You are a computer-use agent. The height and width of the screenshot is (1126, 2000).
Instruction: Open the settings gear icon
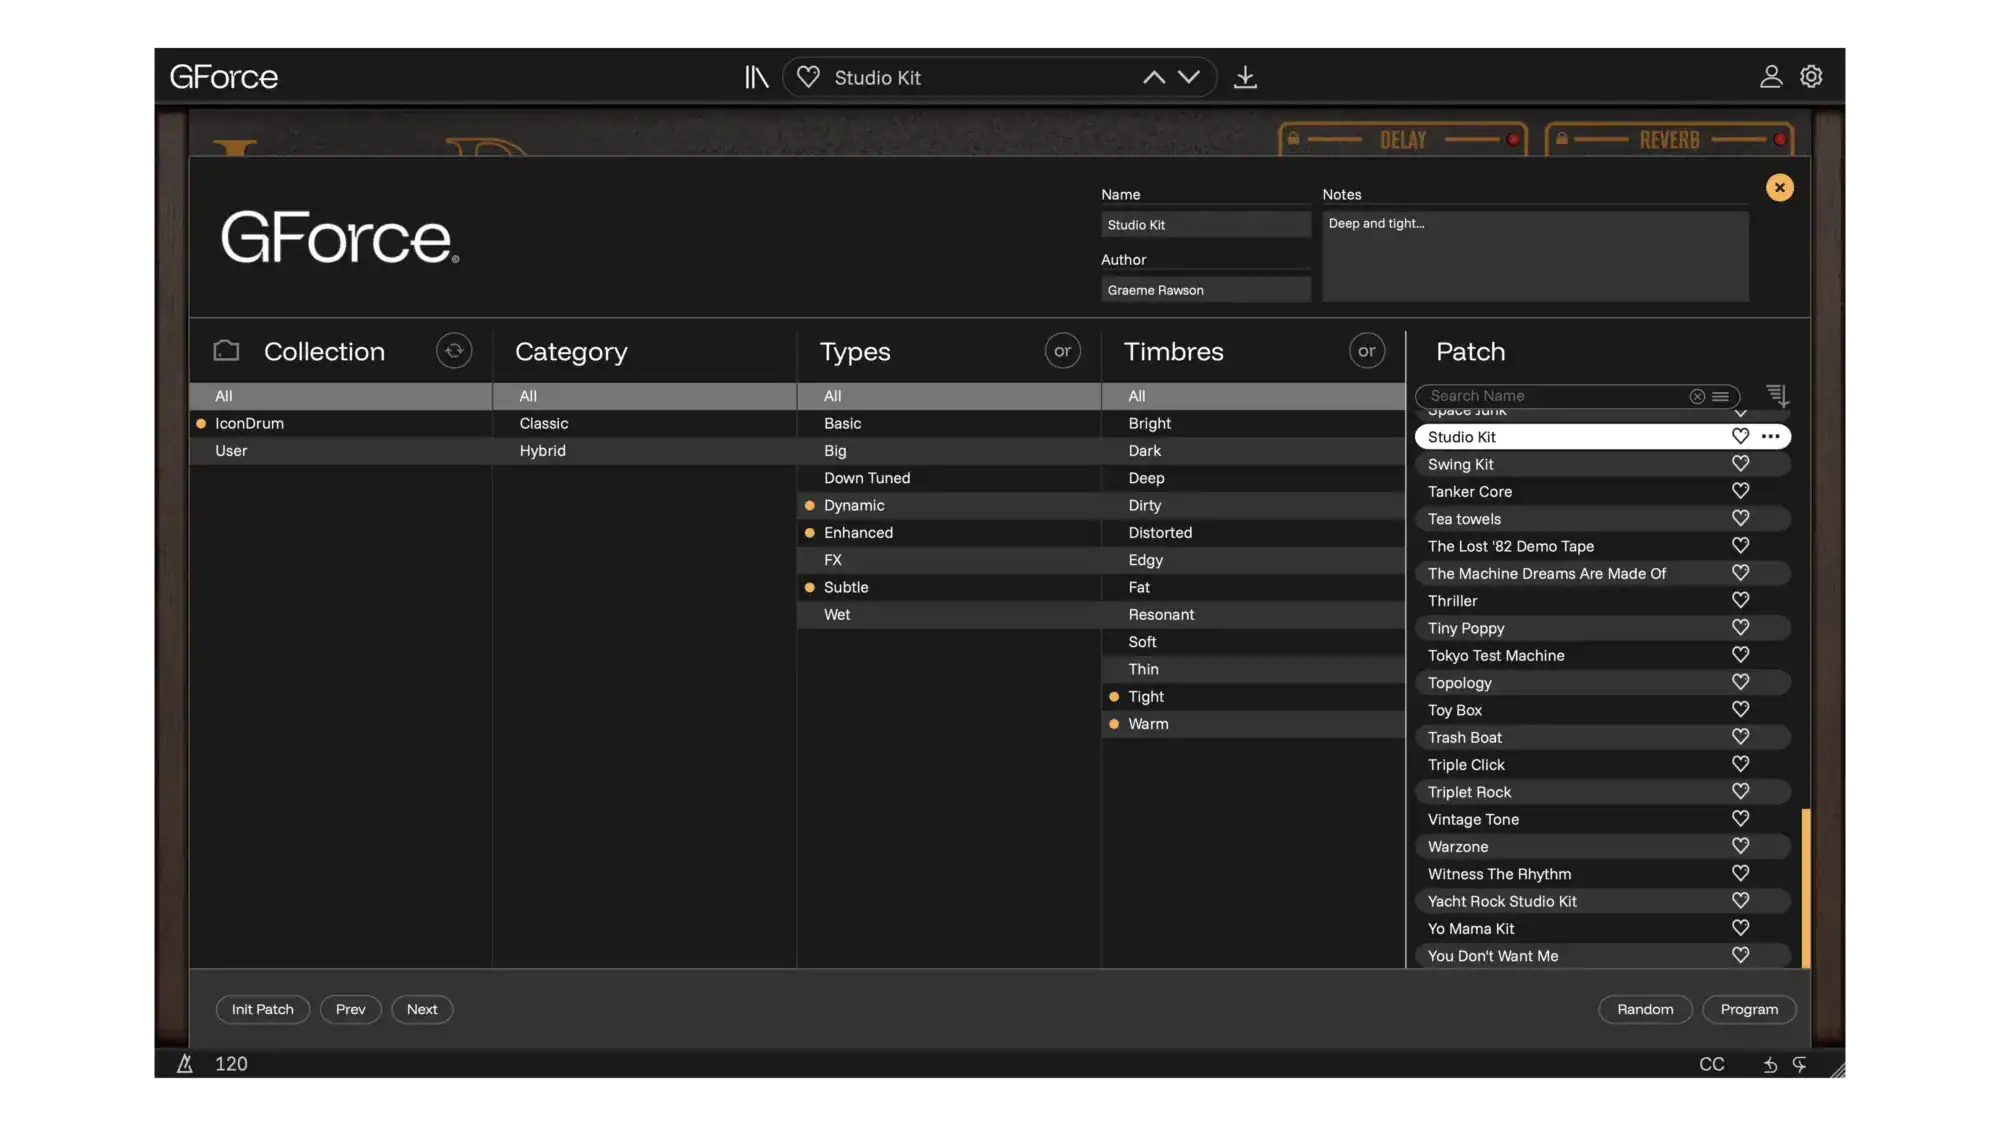point(1811,77)
